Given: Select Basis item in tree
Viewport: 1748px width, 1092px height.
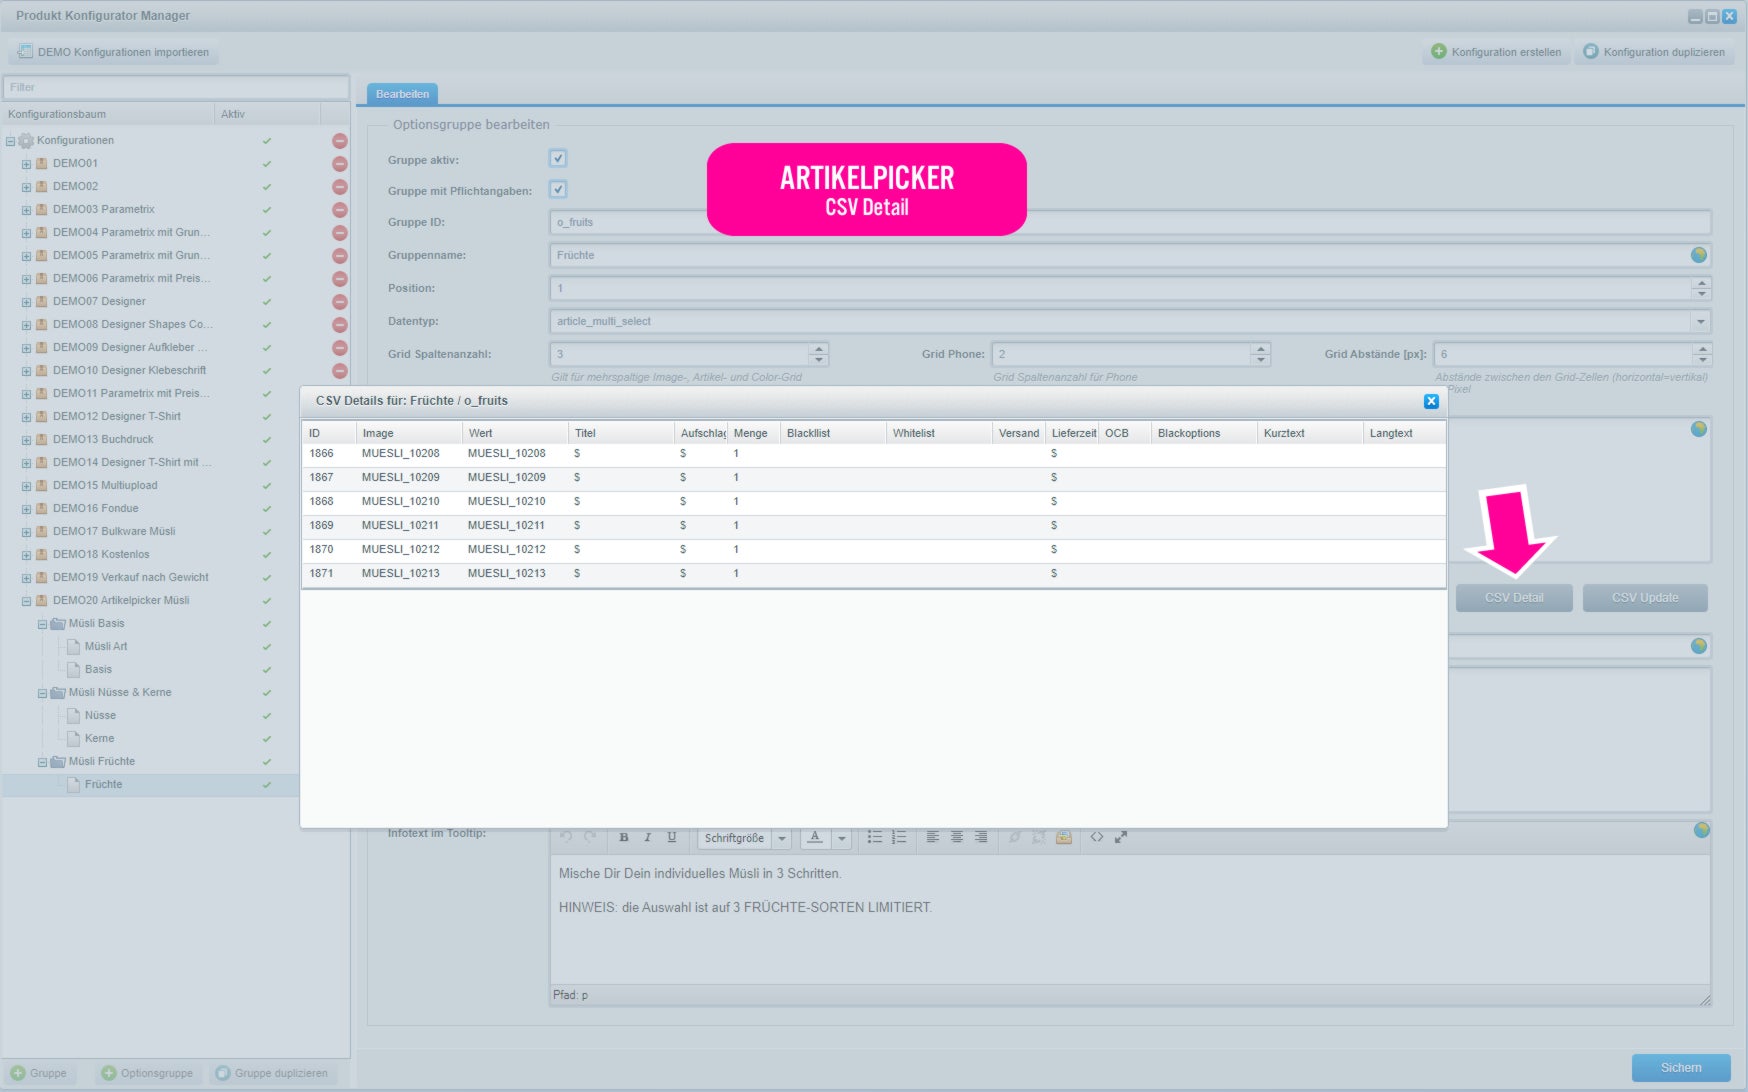Looking at the screenshot, I should 98,670.
